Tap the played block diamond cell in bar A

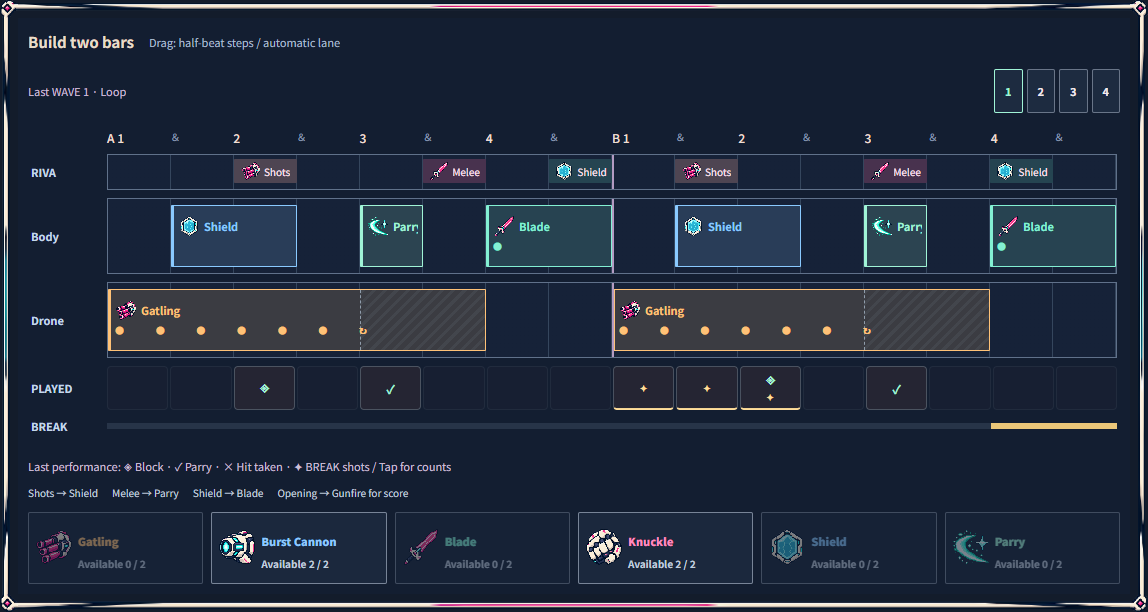coord(264,388)
